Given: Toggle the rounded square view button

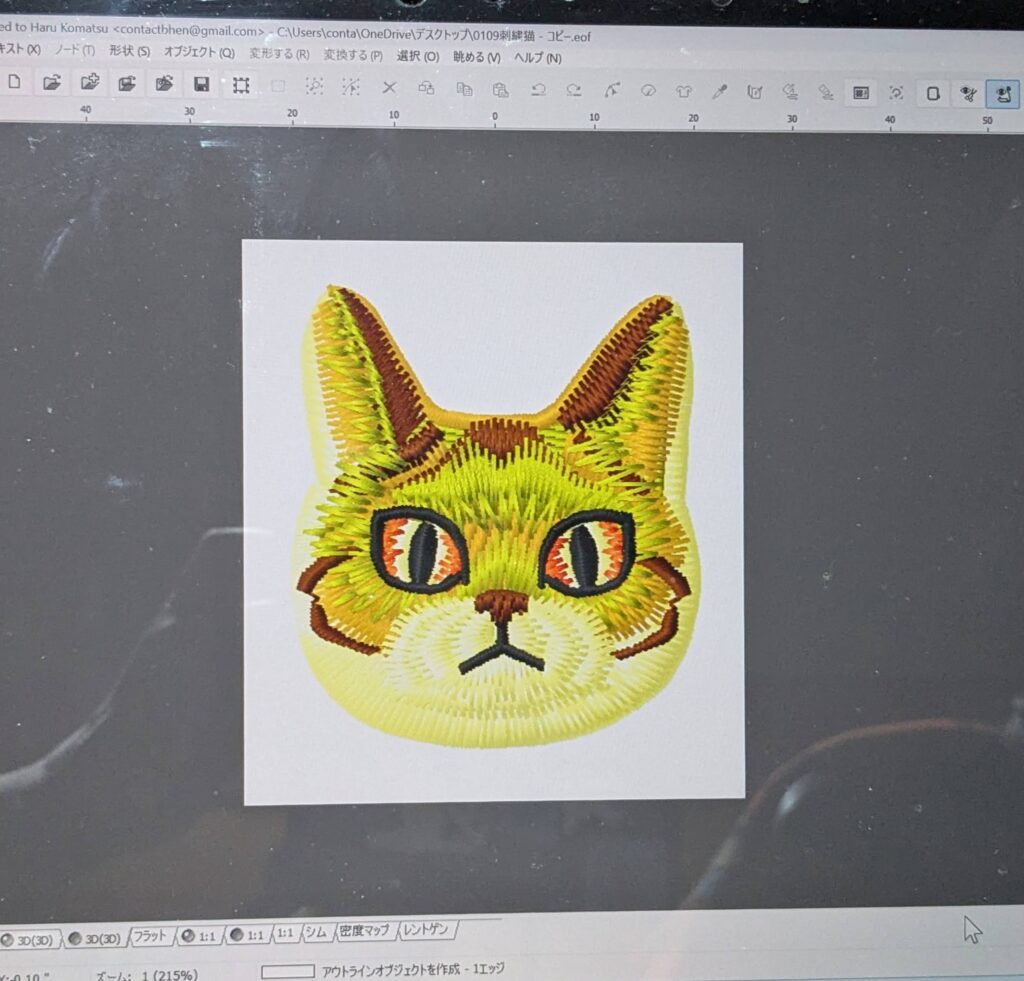Looking at the screenshot, I should [932, 93].
